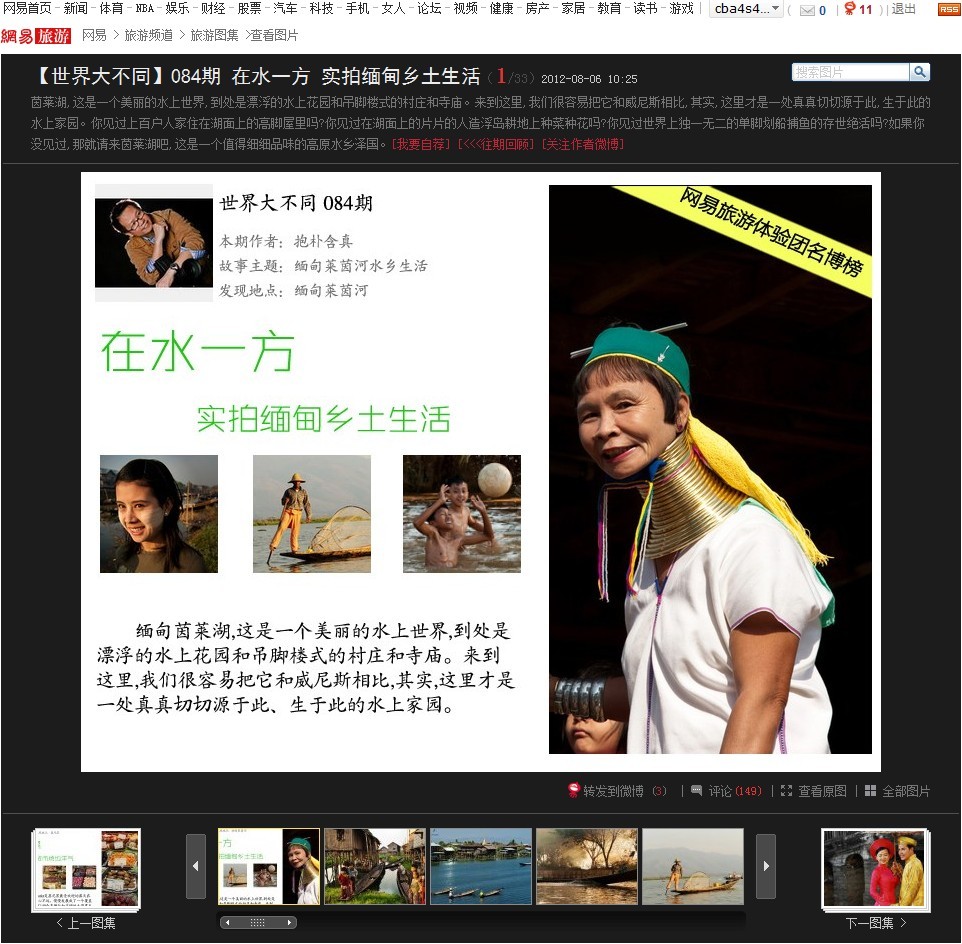This screenshot has width=962, height=944.
Task: Click the 退出 logout link
Action: (903, 9)
